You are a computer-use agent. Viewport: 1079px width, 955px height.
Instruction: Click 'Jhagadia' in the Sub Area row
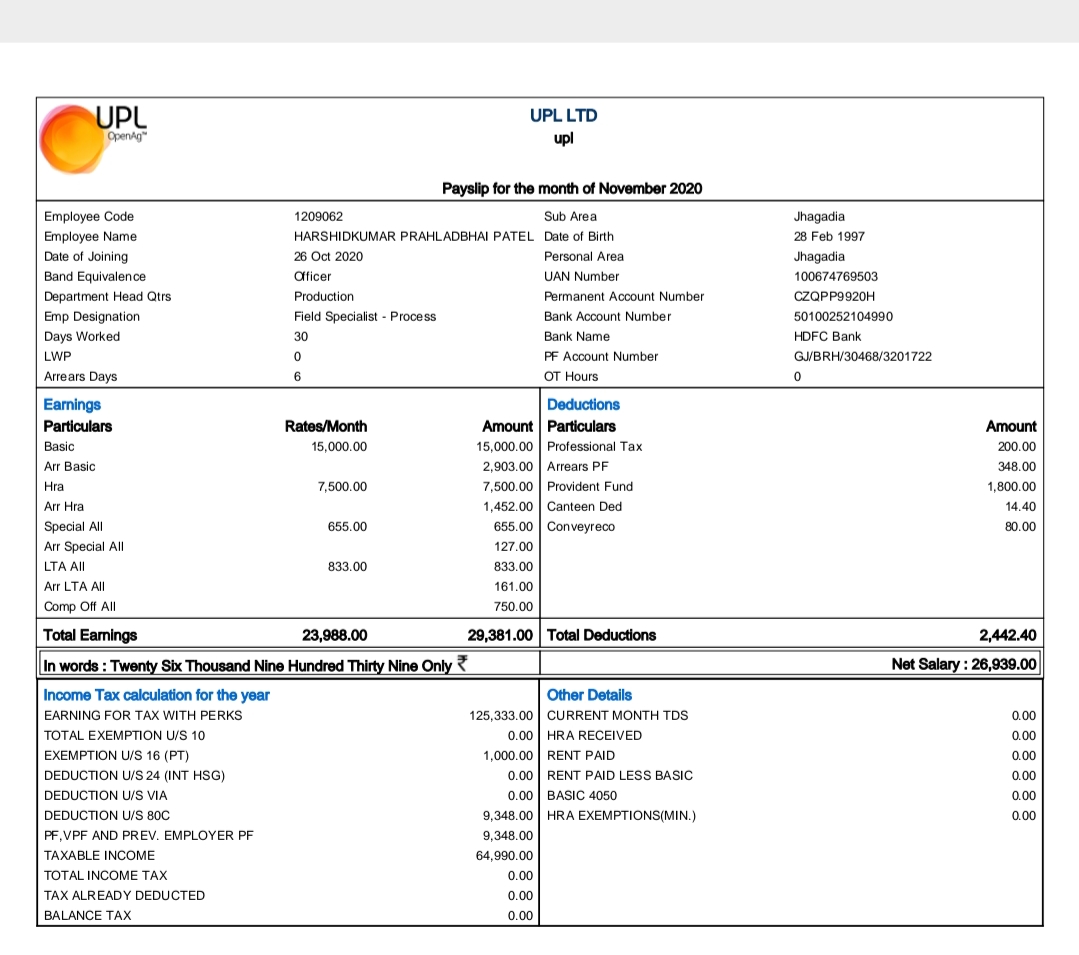[820, 217]
